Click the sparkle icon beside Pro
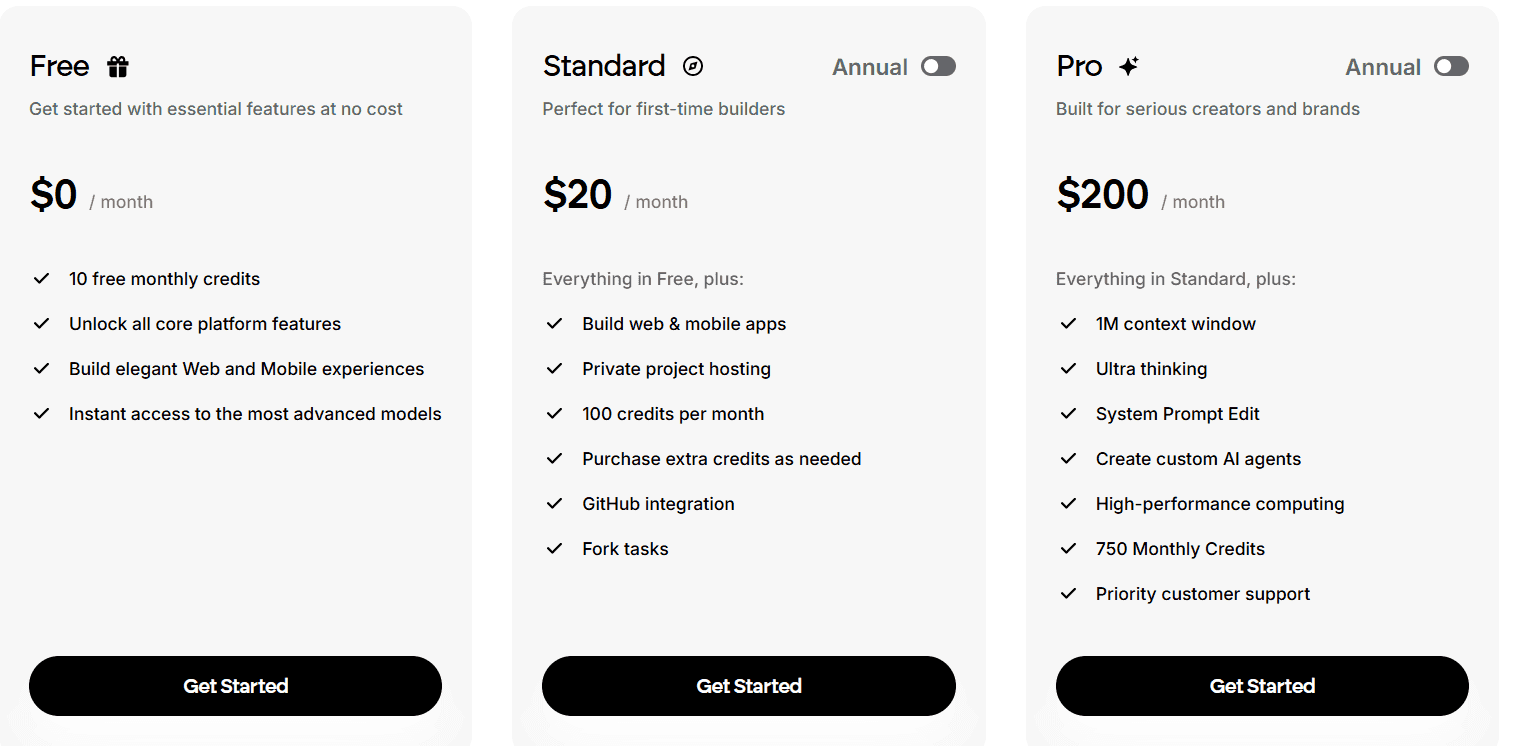 coord(1128,65)
